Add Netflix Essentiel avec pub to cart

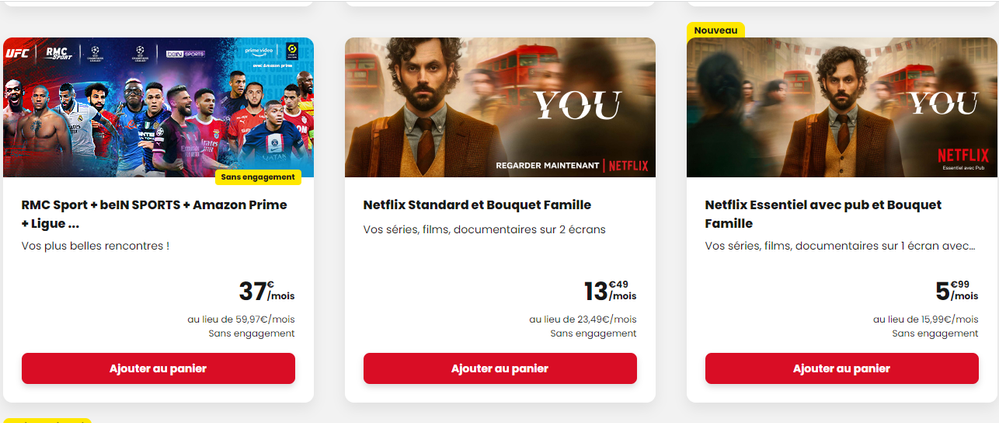[x=842, y=368]
